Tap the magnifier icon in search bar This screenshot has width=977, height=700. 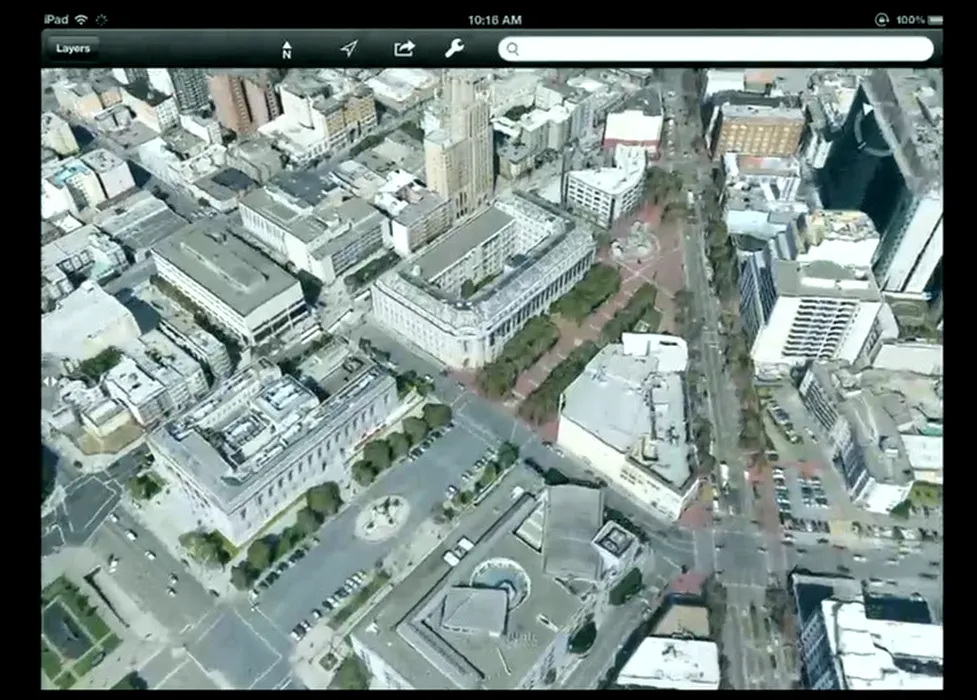512,49
